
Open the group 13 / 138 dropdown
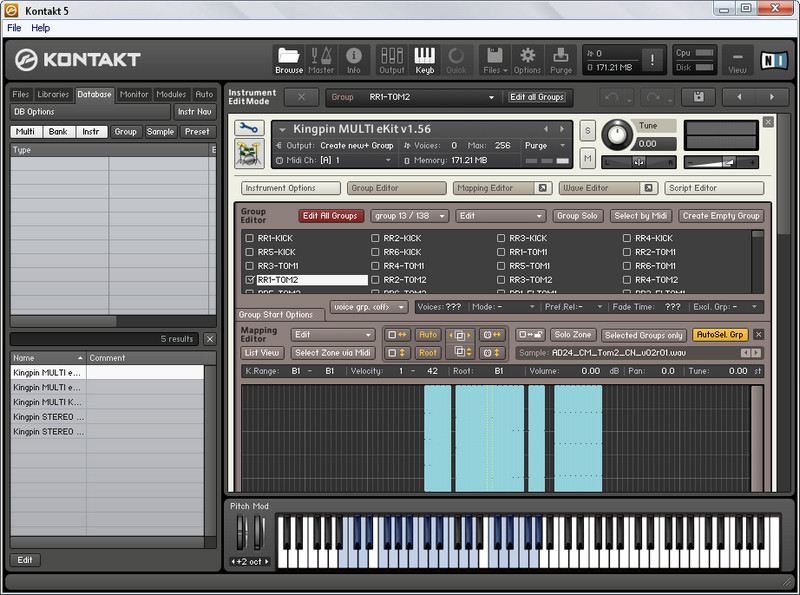[x=409, y=215]
